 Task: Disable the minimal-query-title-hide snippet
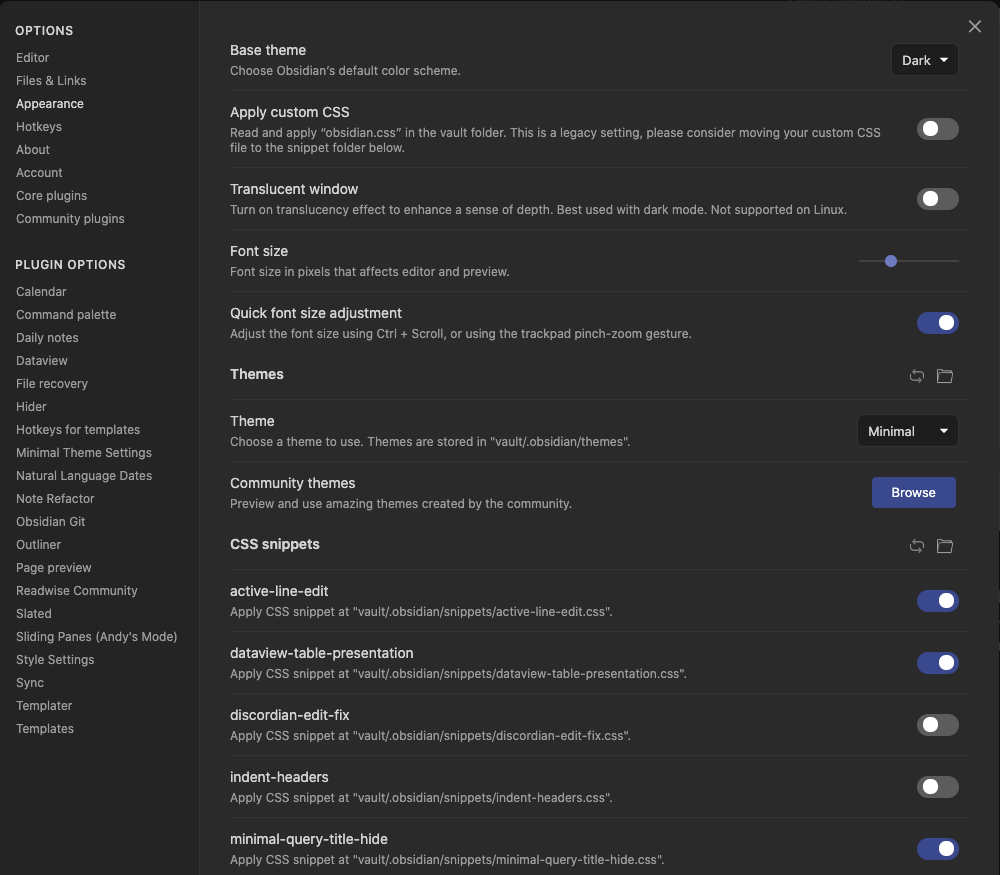pos(937,849)
